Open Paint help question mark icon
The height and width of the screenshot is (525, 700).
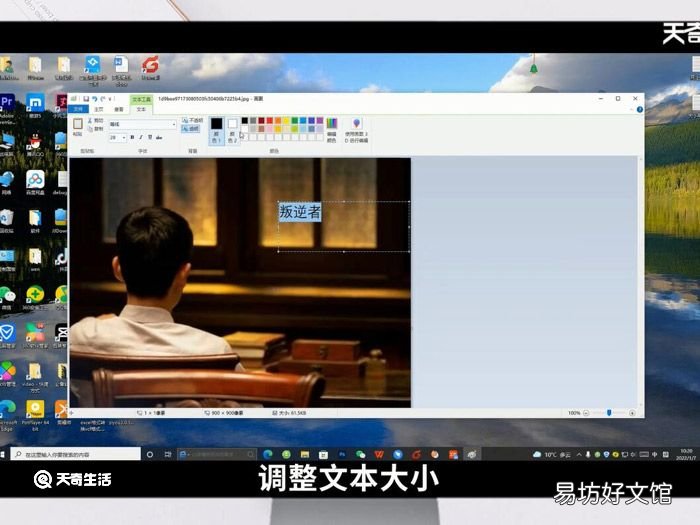[x=640, y=109]
